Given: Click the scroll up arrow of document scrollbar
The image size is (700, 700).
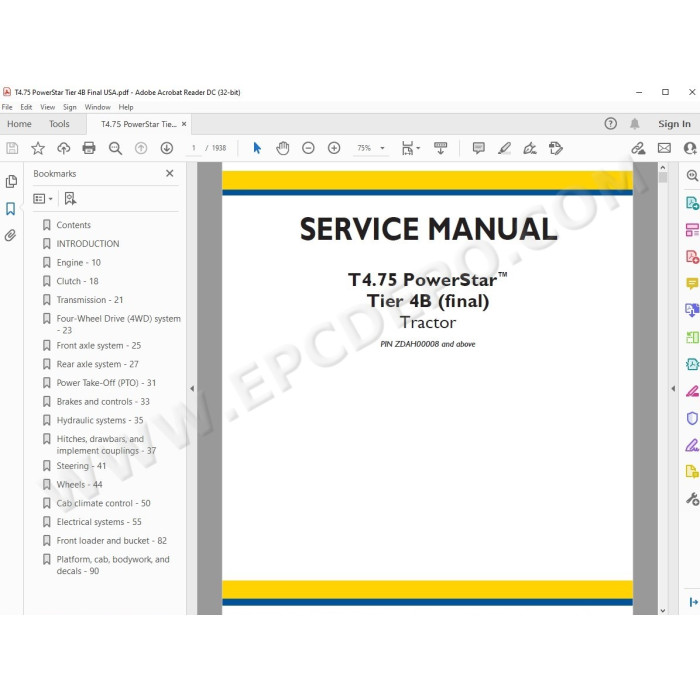Looking at the screenshot, I should 663,167.
